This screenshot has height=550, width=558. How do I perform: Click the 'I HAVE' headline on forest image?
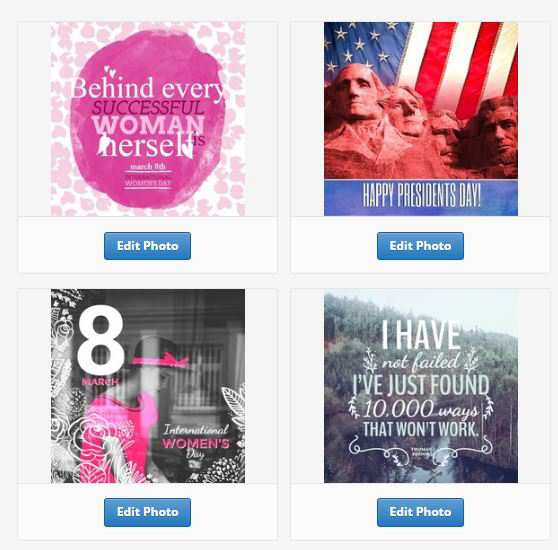click(421, 334)
